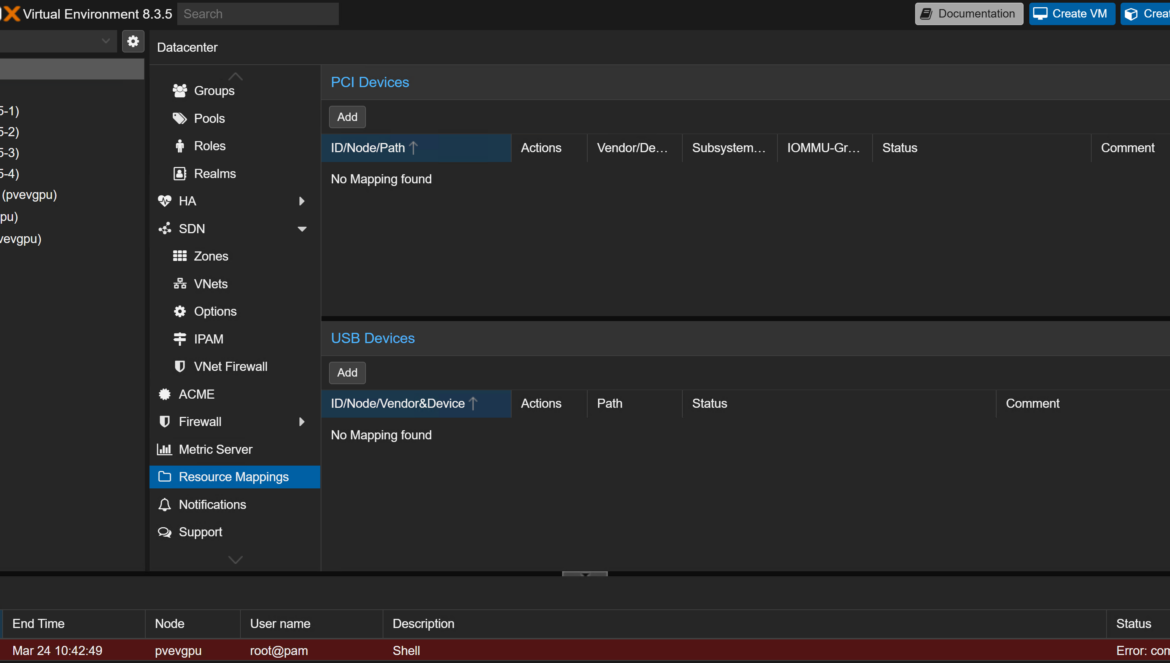The image size is (1170, 663).
Task: Focus the Search input field
Action: [x=258, y=14]
